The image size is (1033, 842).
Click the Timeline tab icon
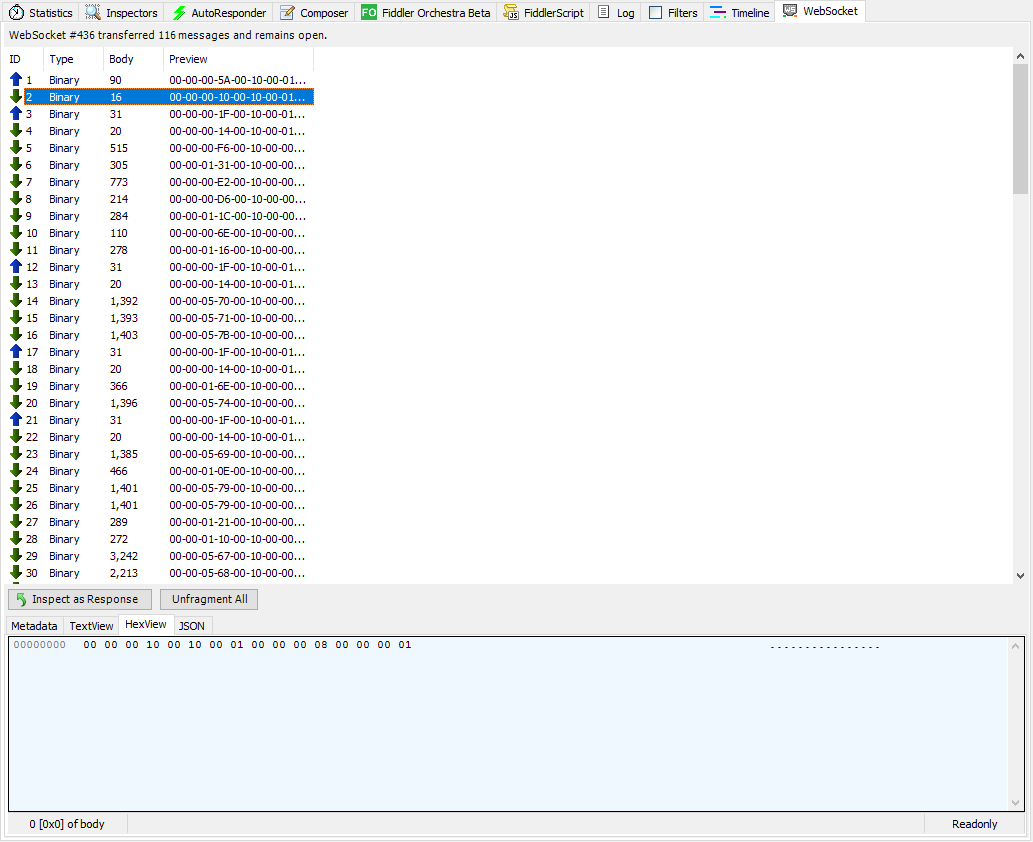(718, 13)
